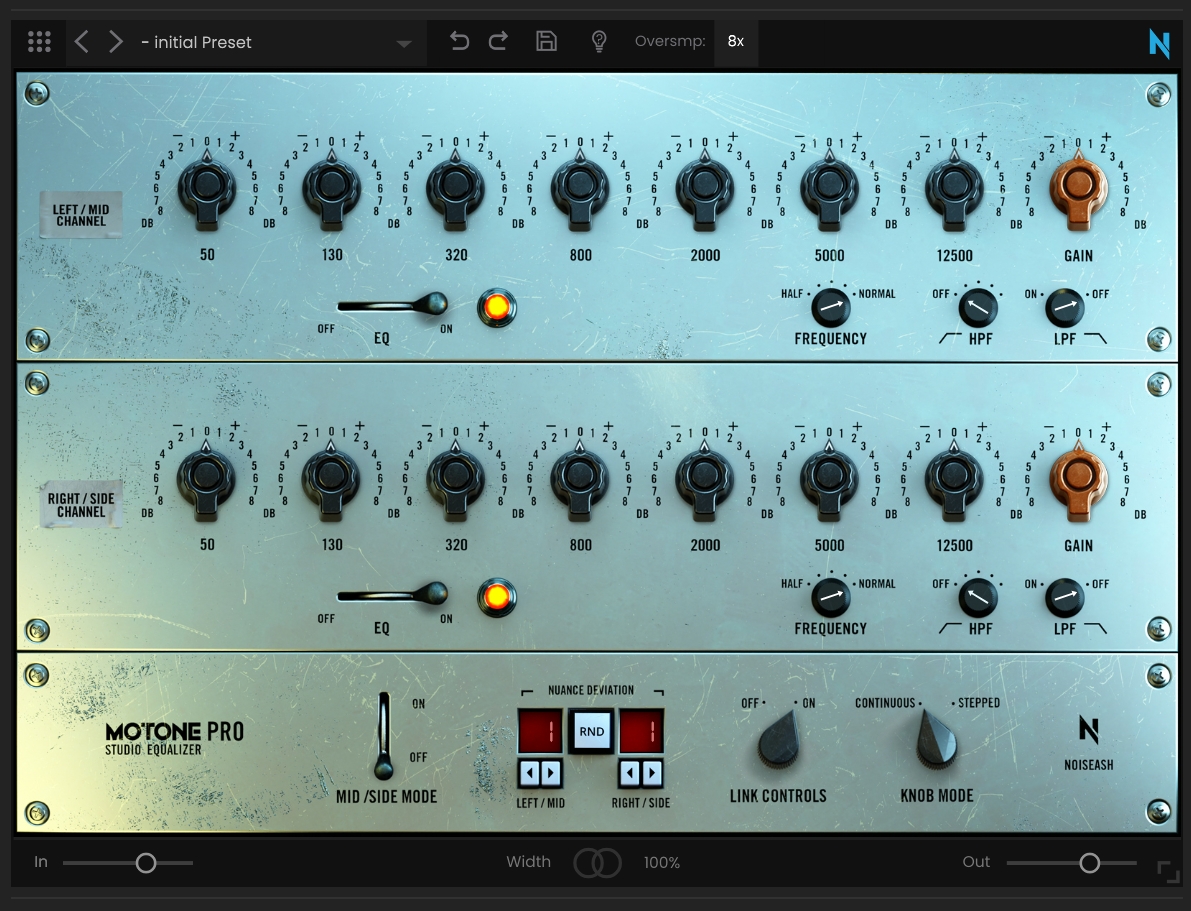
Task: Switch the Left/Mid FREQUENCY half/normal knob
Action: (830, 307)
